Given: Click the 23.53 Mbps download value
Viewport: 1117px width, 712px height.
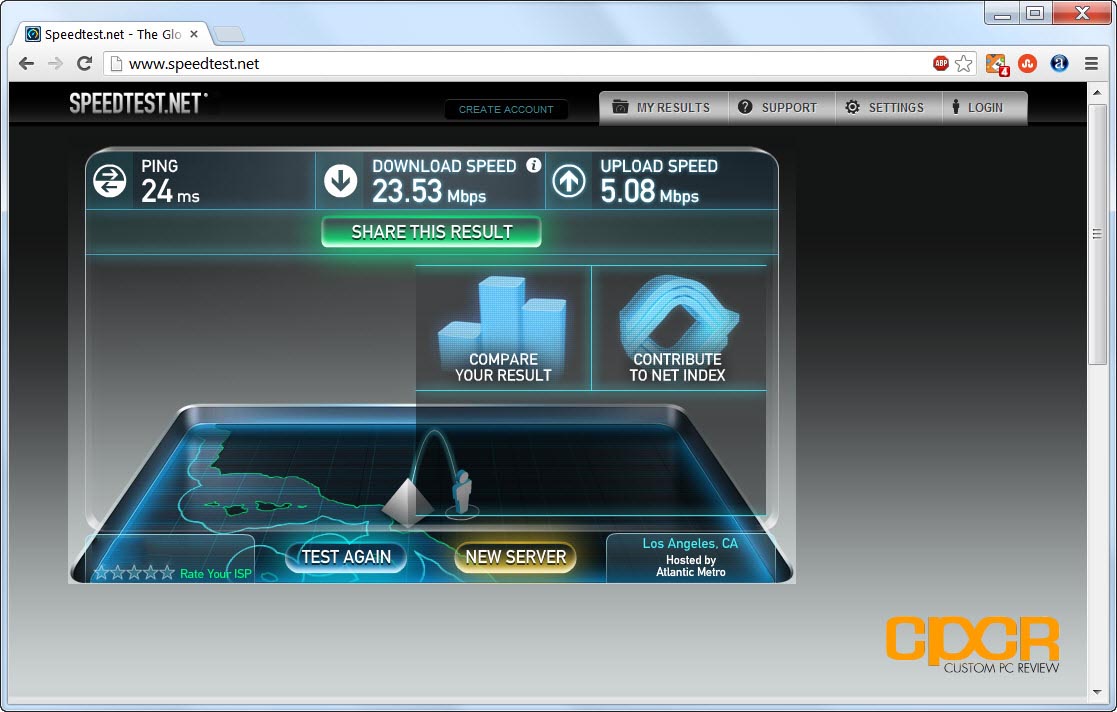Looking at the screenshot, I should click(x=429, y=191).
